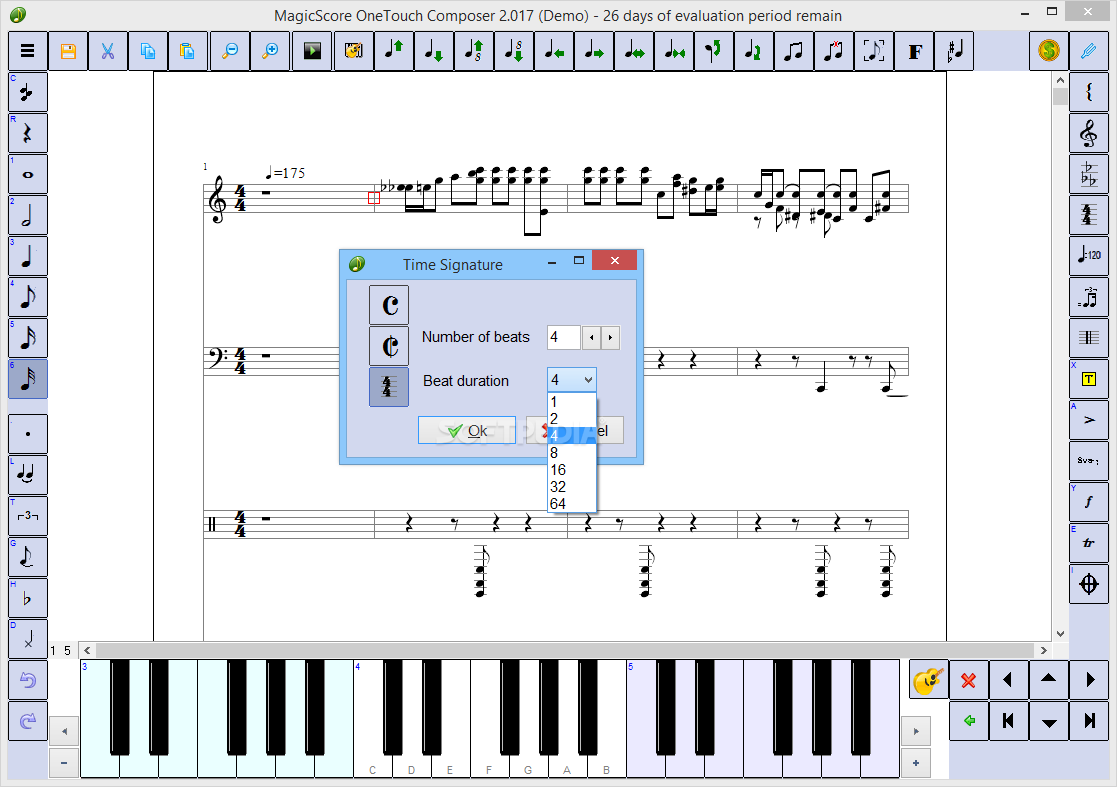This screenshot has width=1117, height=787.
Task: Click the Zoom in magnifier
Action: (x=270, y=51)
